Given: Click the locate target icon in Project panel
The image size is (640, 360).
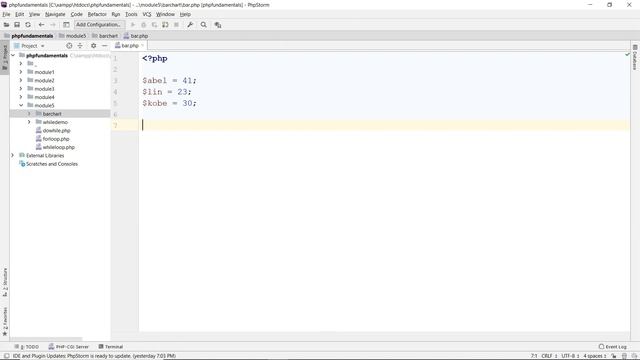Looking at the screenshot, I should point(69,46).
